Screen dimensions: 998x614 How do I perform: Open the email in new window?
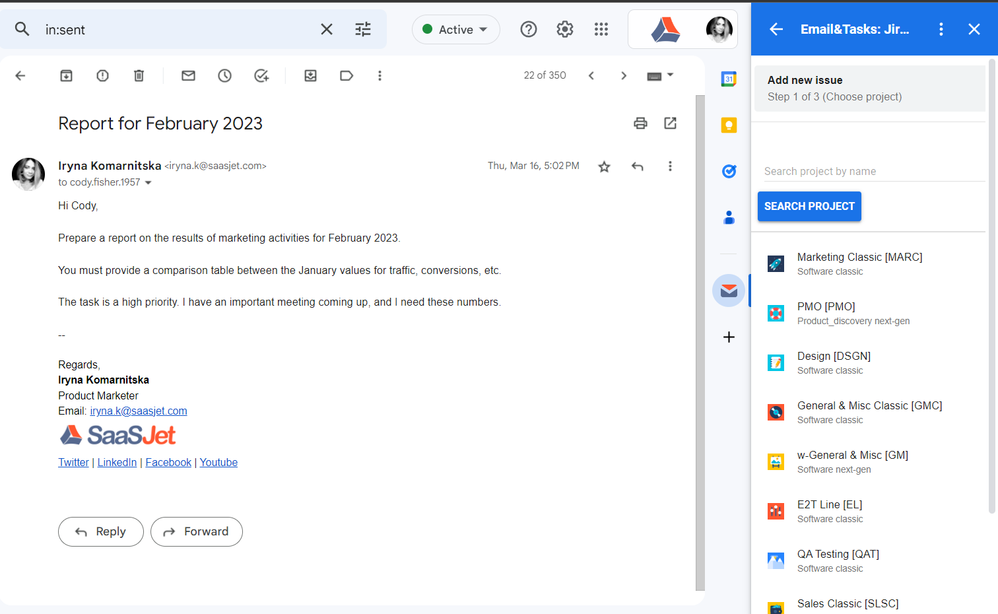tap(670, 123)
